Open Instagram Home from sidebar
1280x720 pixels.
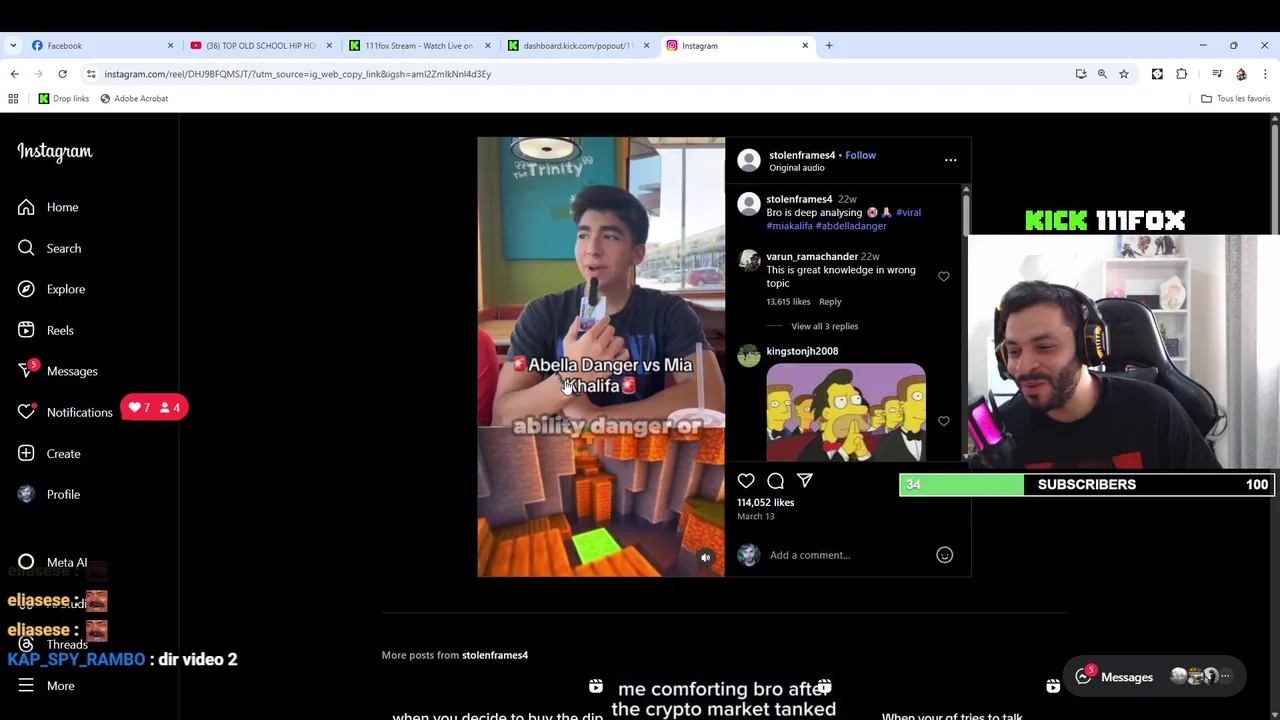[x=47, y=207]
